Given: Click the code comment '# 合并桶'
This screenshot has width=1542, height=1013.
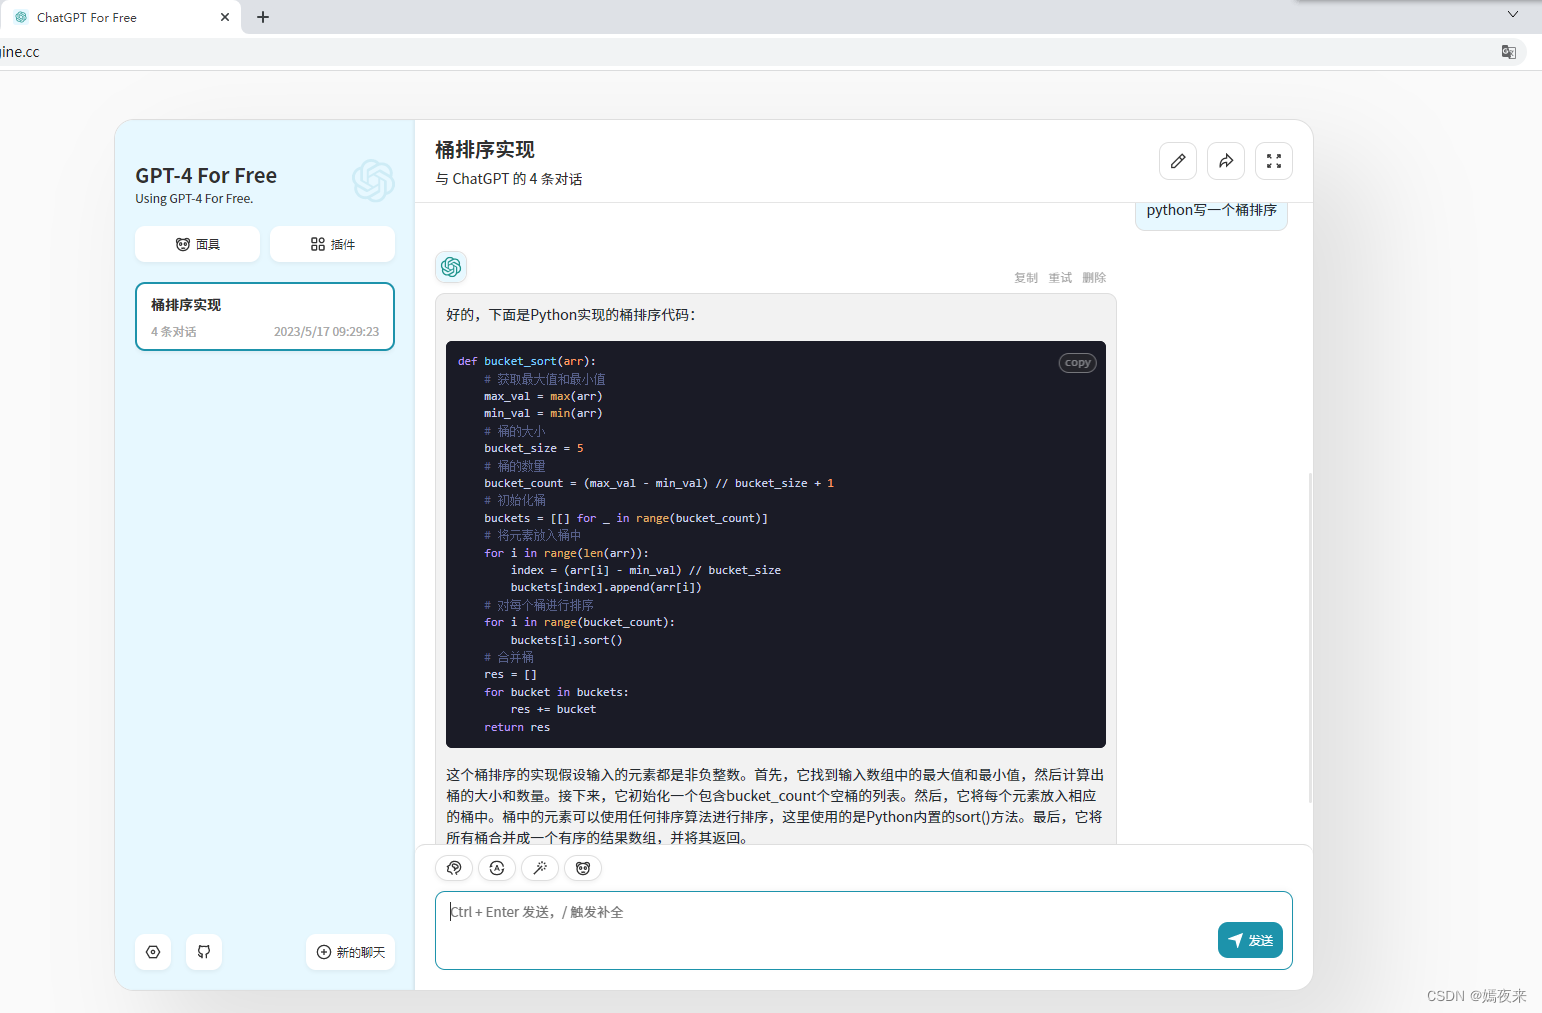Looking at the screenshot, I should pyautogui.click(x=509, y=657).
